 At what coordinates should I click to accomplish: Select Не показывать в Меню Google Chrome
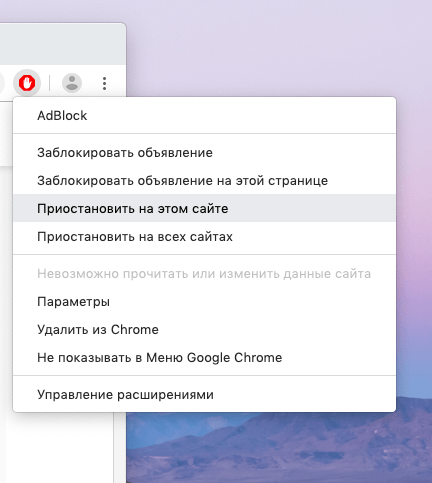pyautogui.click(x=204, y=358)
